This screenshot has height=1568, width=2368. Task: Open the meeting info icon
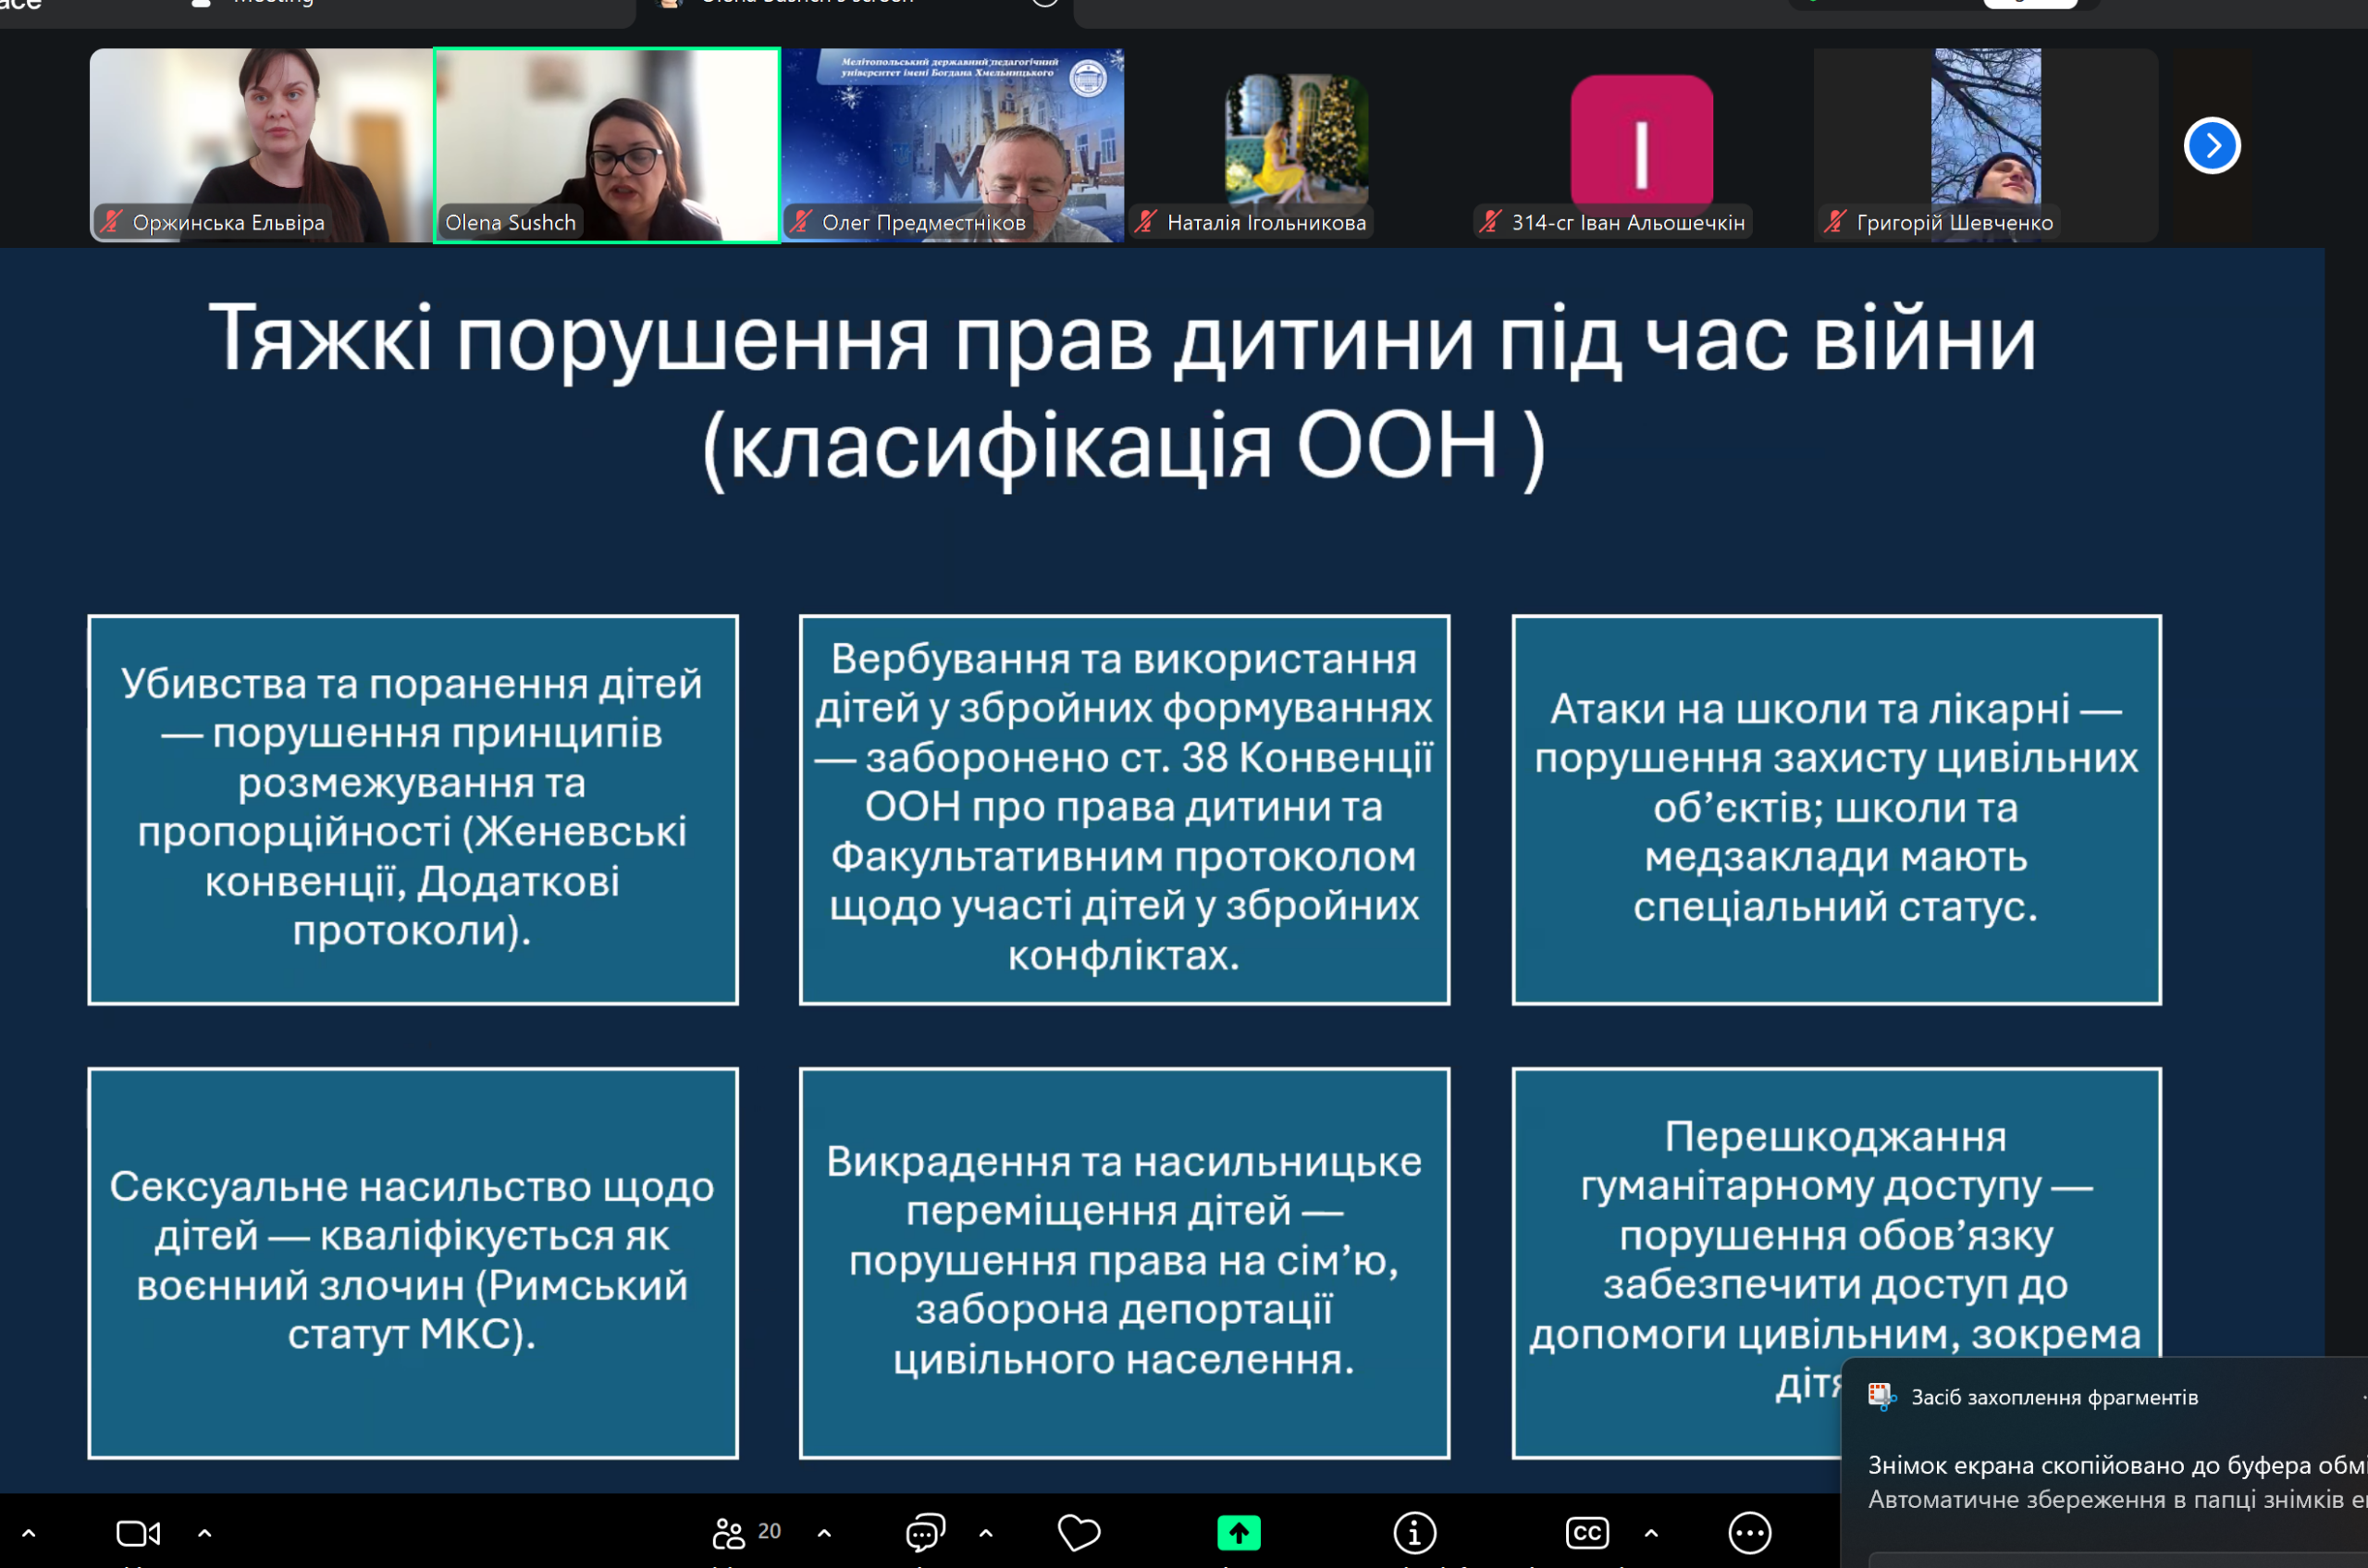pos(1414,1533)
